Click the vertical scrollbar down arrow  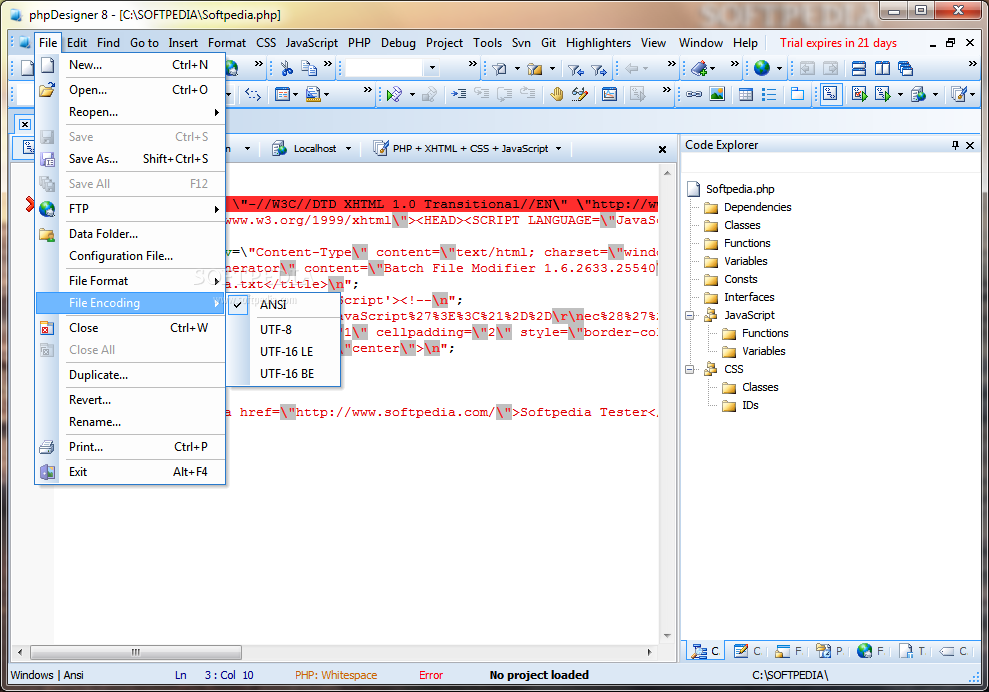click(667, 636)
